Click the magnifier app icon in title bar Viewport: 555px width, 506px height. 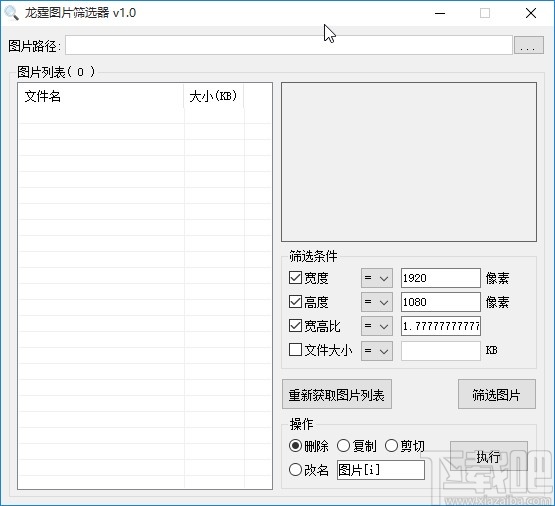point(11,13)
